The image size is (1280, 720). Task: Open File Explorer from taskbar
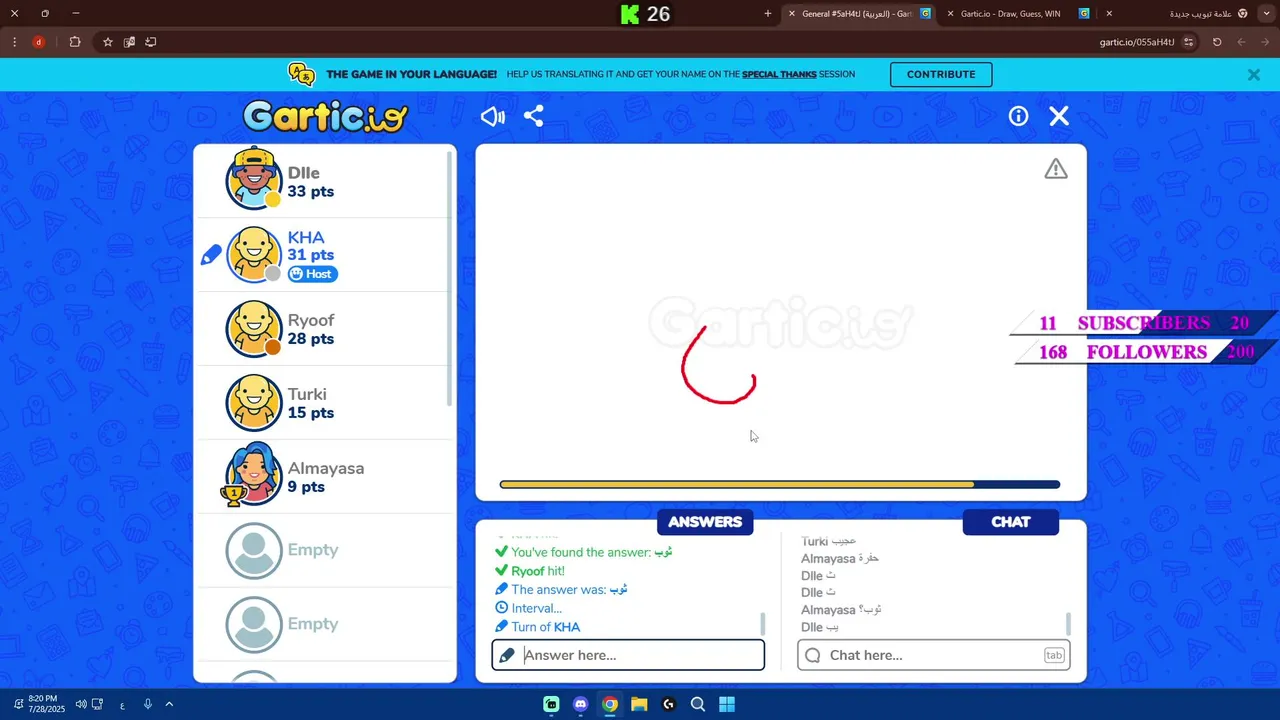click(x=639, y=704)
